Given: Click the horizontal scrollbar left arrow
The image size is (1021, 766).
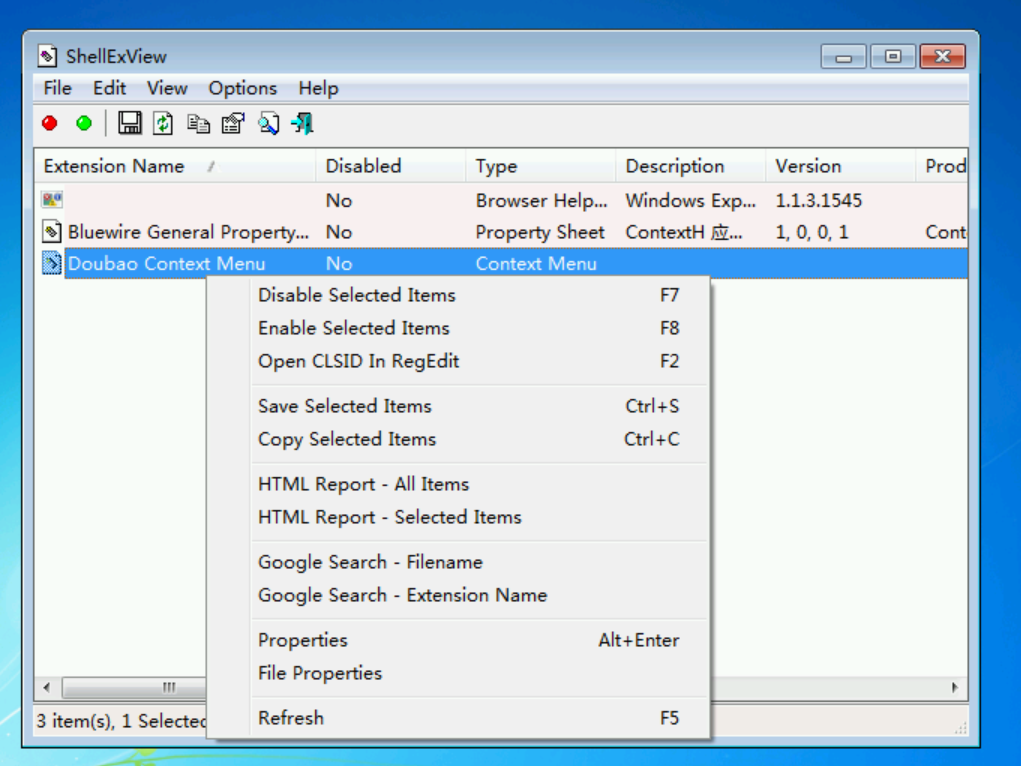Looking at the screenshot, I should pyautogui.click(x=47, y=687).
